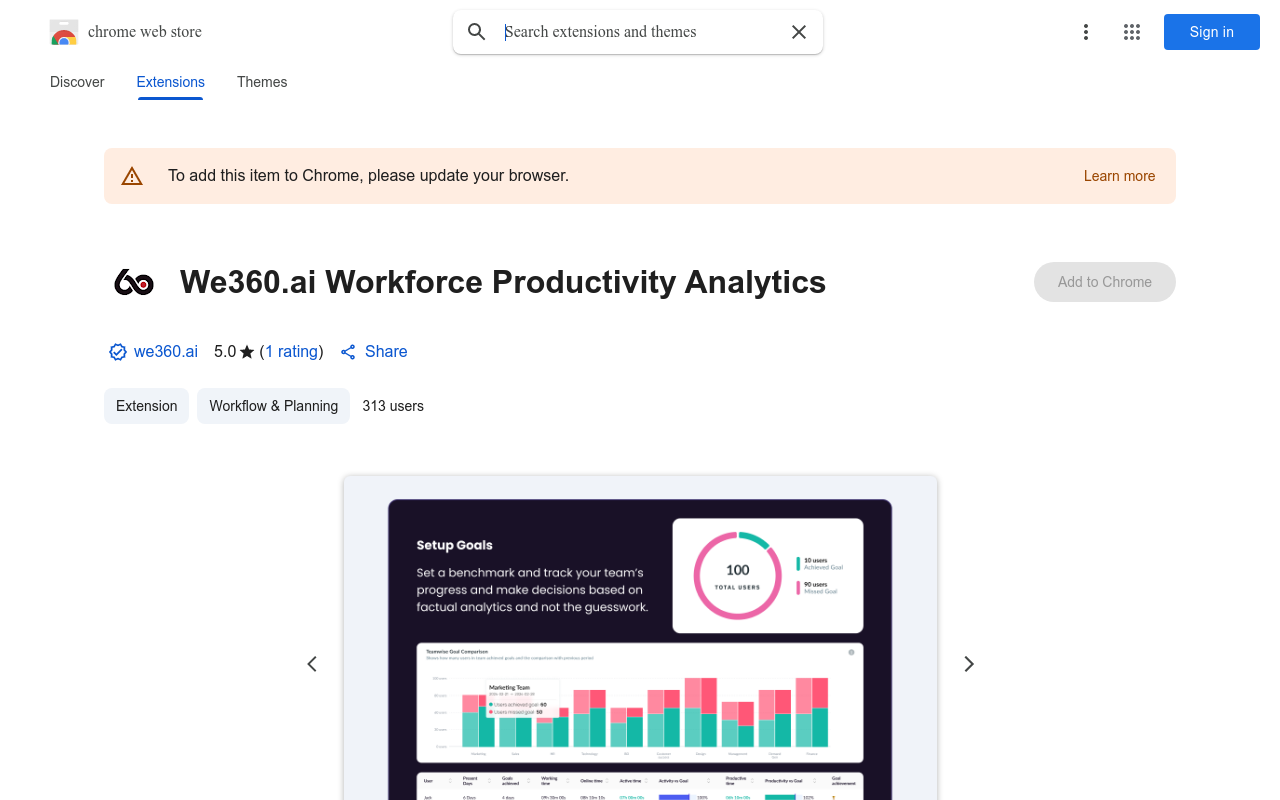Screen dimensions: 1280x800
Task: Show next screenshot with right chevron
Action: (968, 664)
